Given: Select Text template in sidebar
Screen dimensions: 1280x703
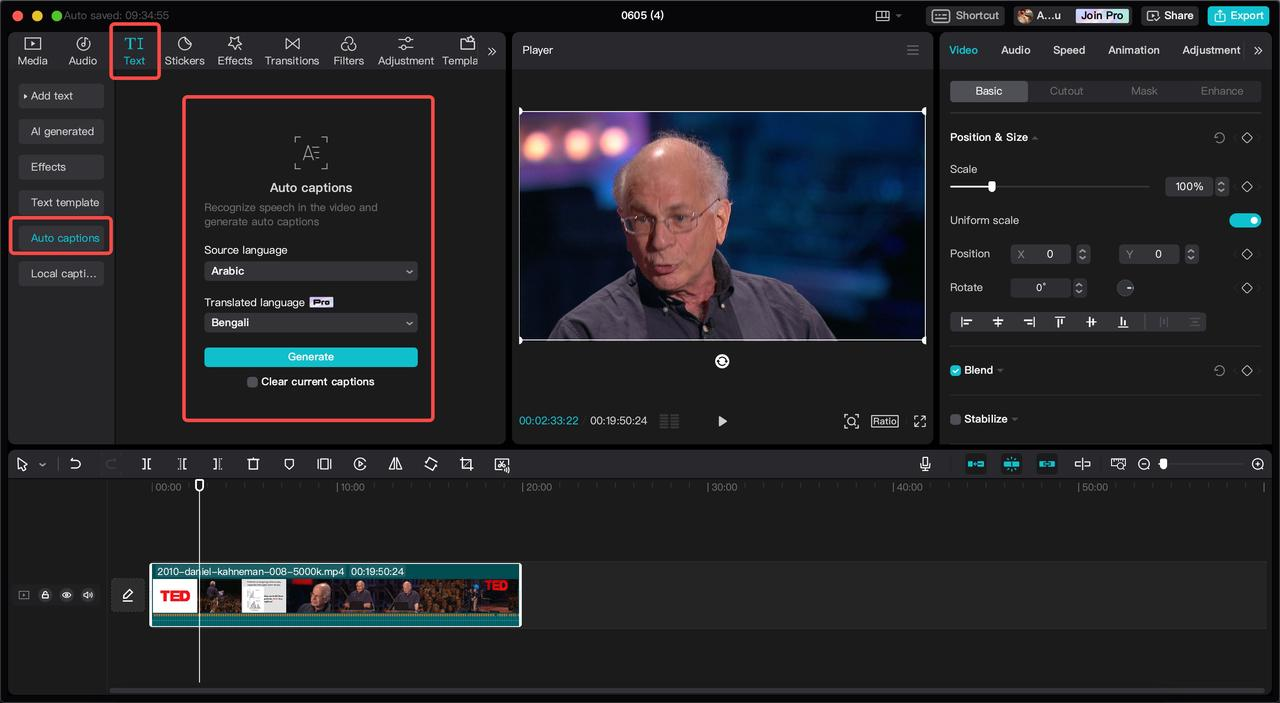Looking at the screenshot, I should 61,202.
